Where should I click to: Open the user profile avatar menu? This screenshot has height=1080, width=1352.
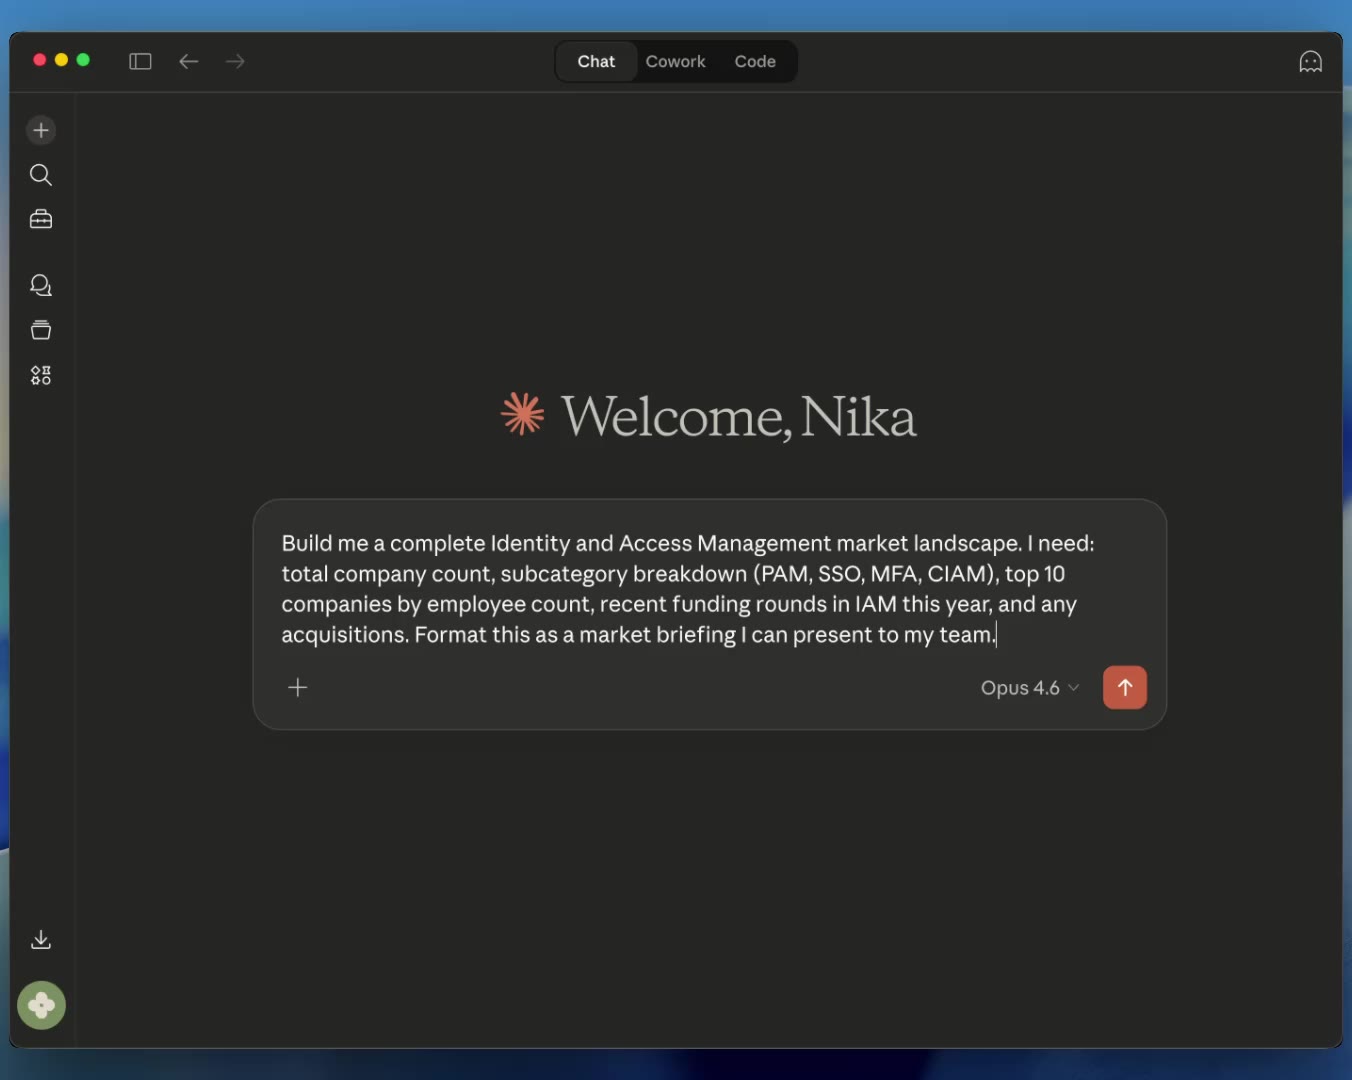(x=41, y=1005)
